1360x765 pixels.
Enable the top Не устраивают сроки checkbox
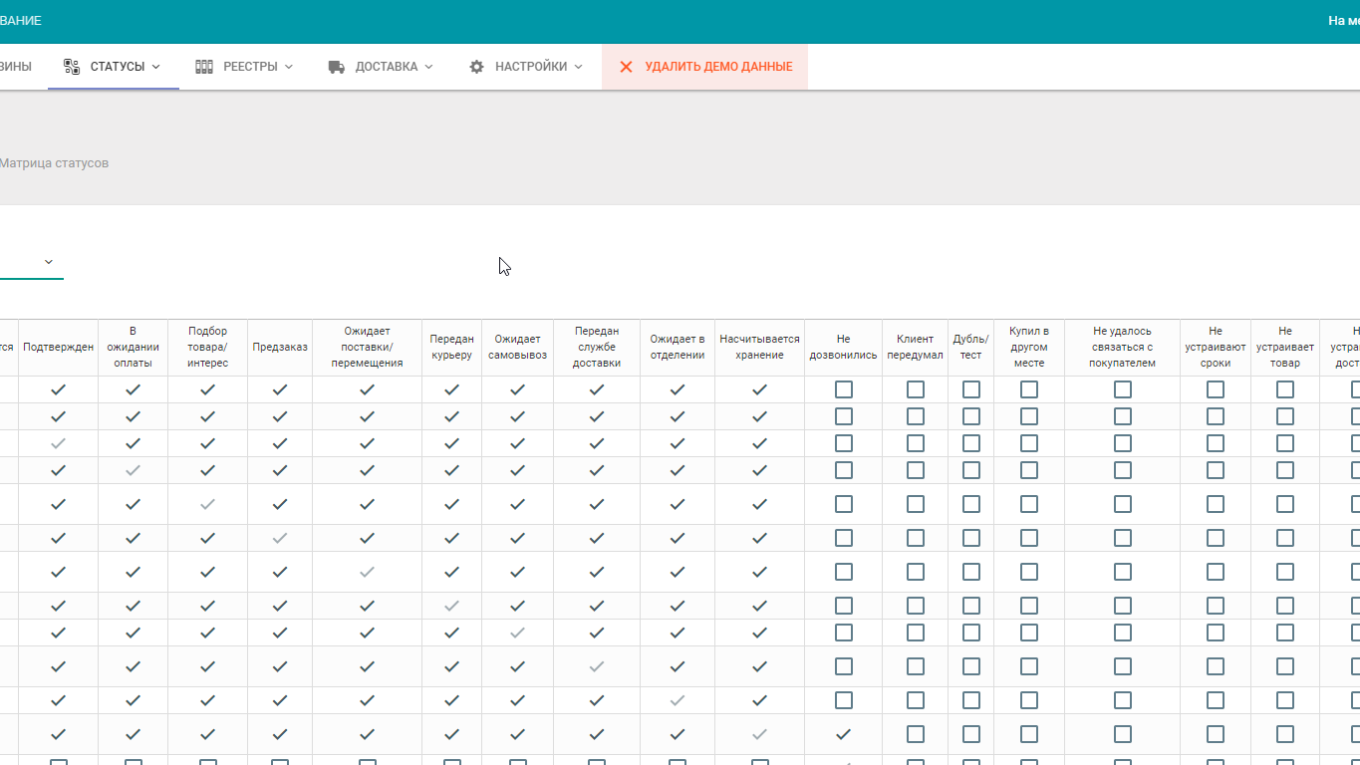pos(1215,389)
